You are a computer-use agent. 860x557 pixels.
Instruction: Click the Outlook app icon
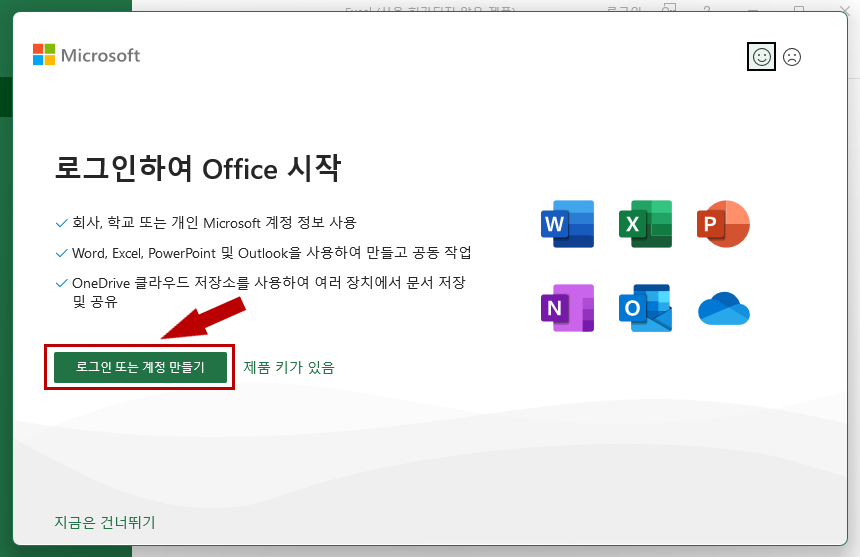click(x=645, y=308)
